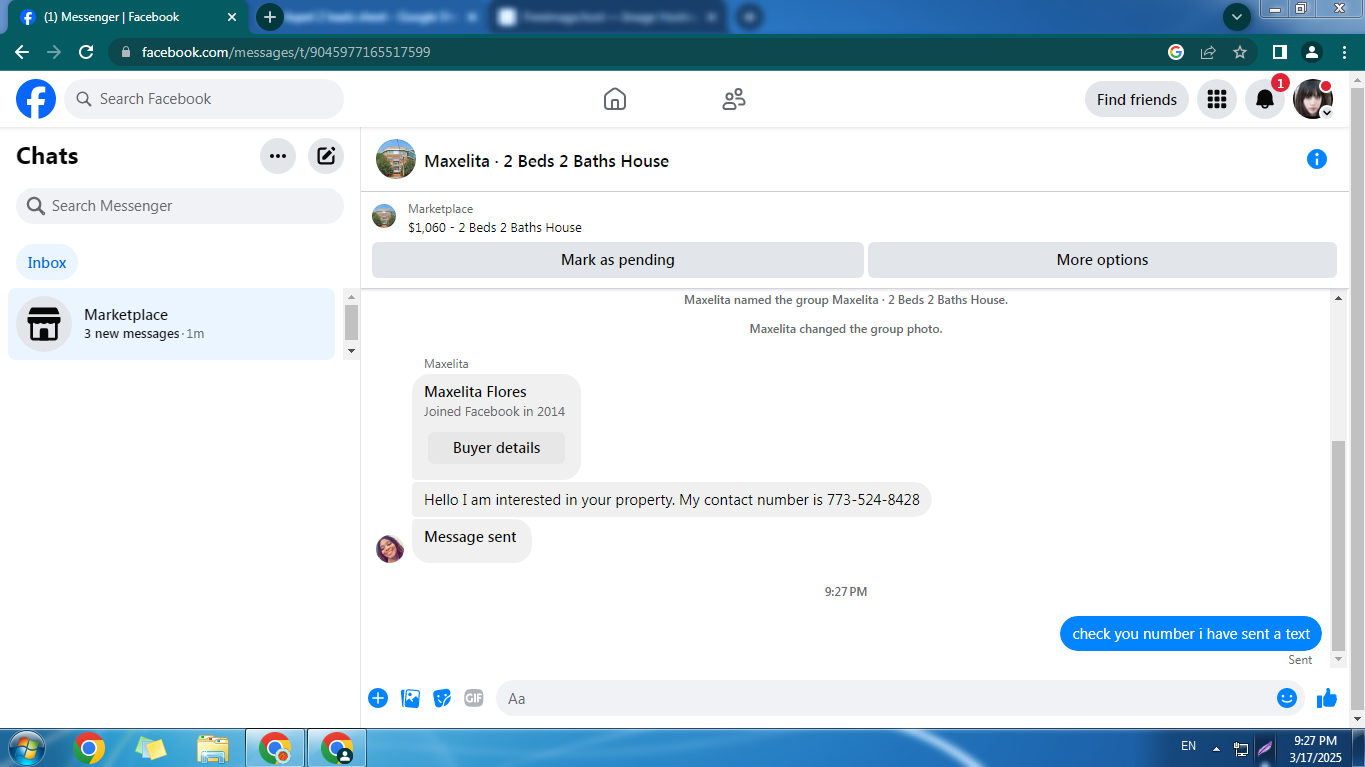
Task: Reload the Messenger page
Action: point(86,52)
